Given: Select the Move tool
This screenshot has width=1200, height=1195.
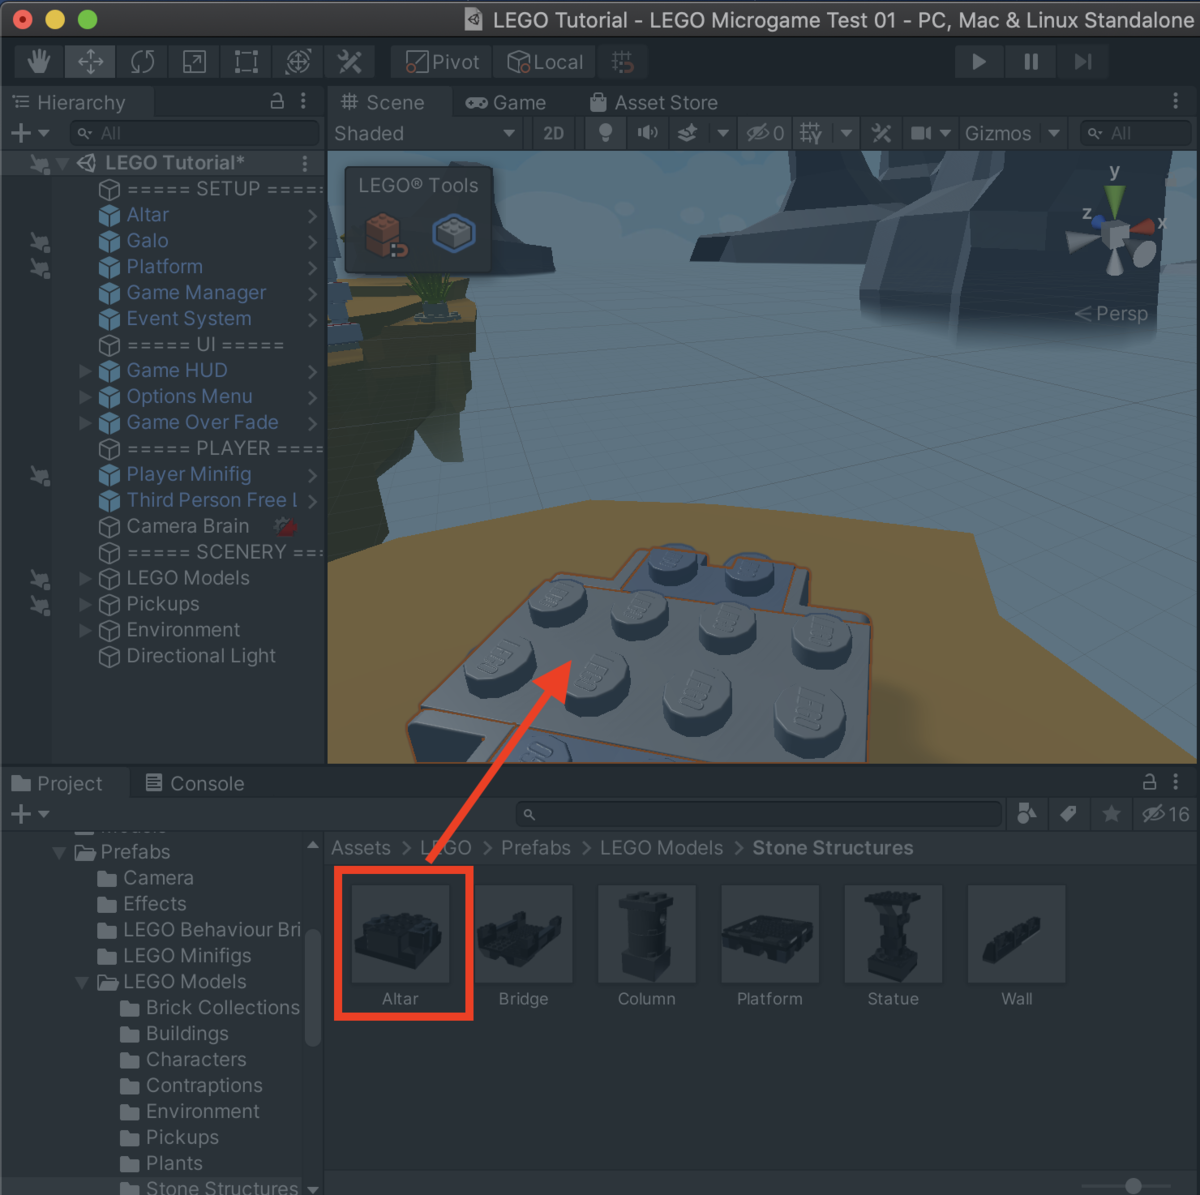Looking at the screenshot, I should tap(91, 62).
